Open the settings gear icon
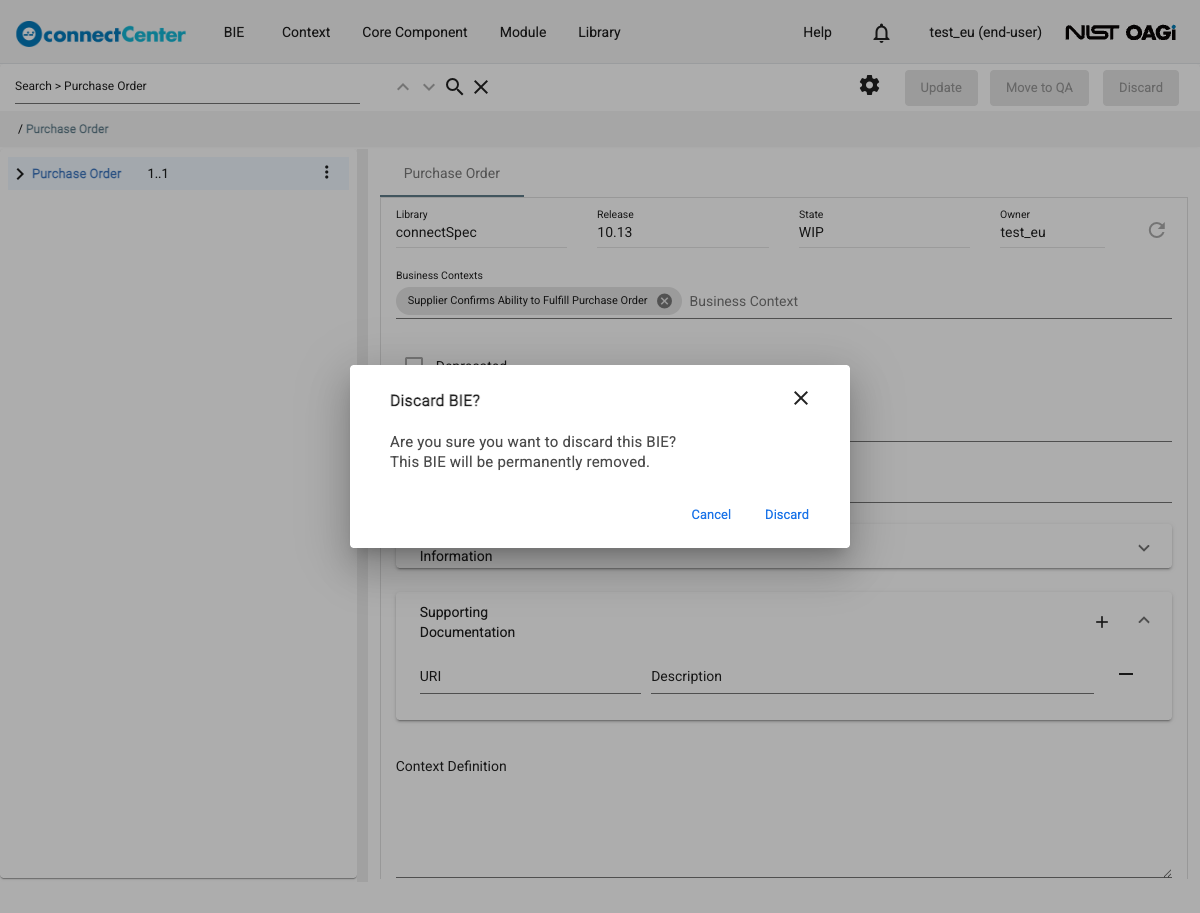Viewport: 1200px width, 913px height. [x=870, y=86]
